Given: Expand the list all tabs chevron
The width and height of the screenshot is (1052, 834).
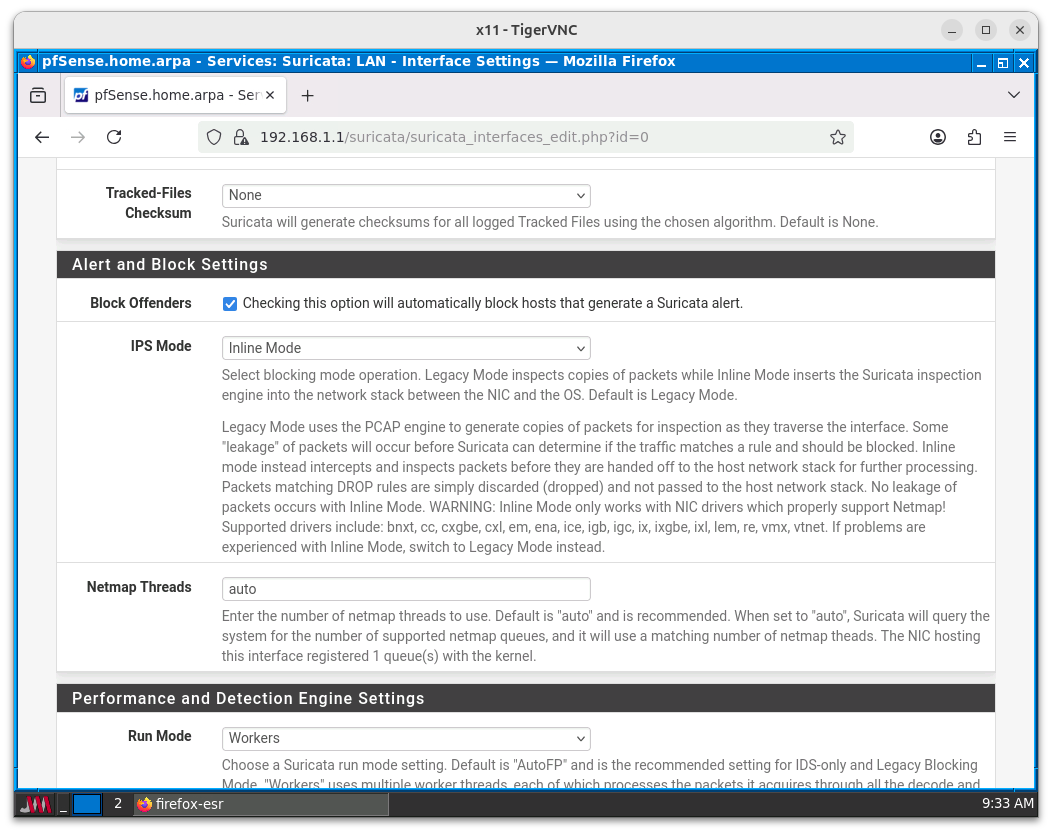Looking at the screenshot, I should point(1014,95).
